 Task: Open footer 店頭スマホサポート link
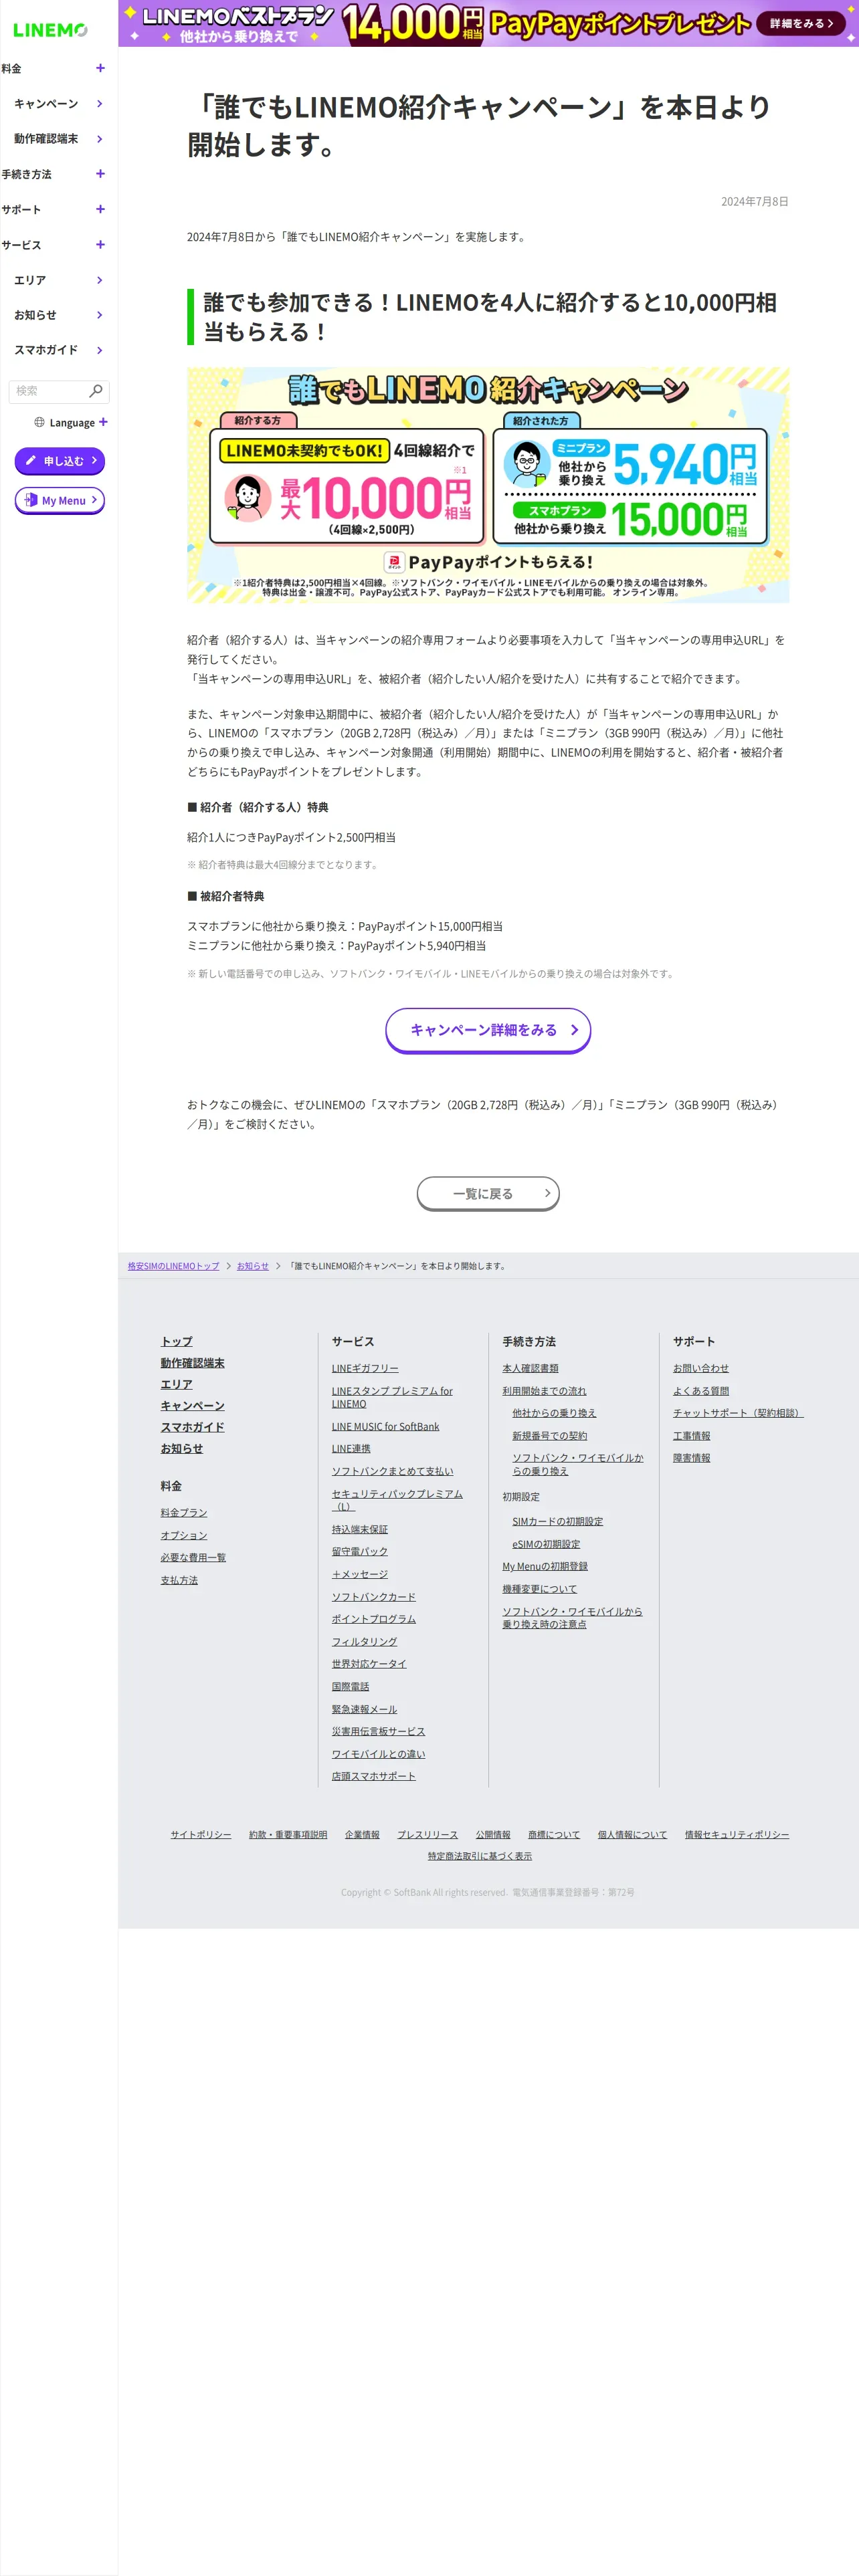tap(373, 1776)
